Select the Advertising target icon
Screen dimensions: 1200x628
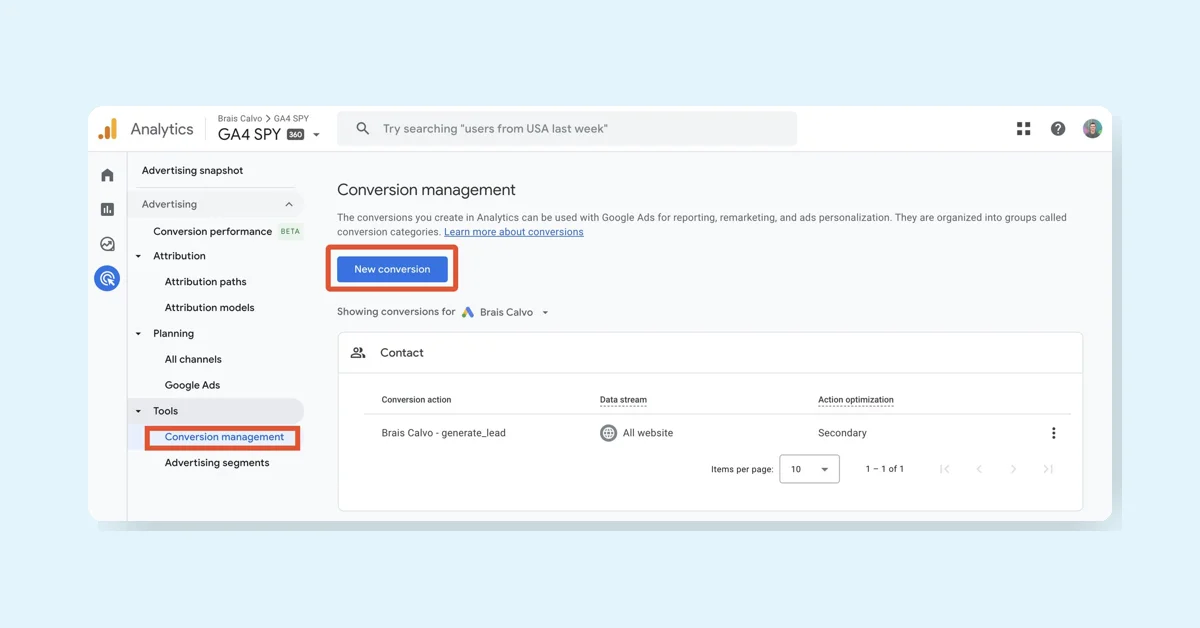pyautogui.click(x=107, y=278)
